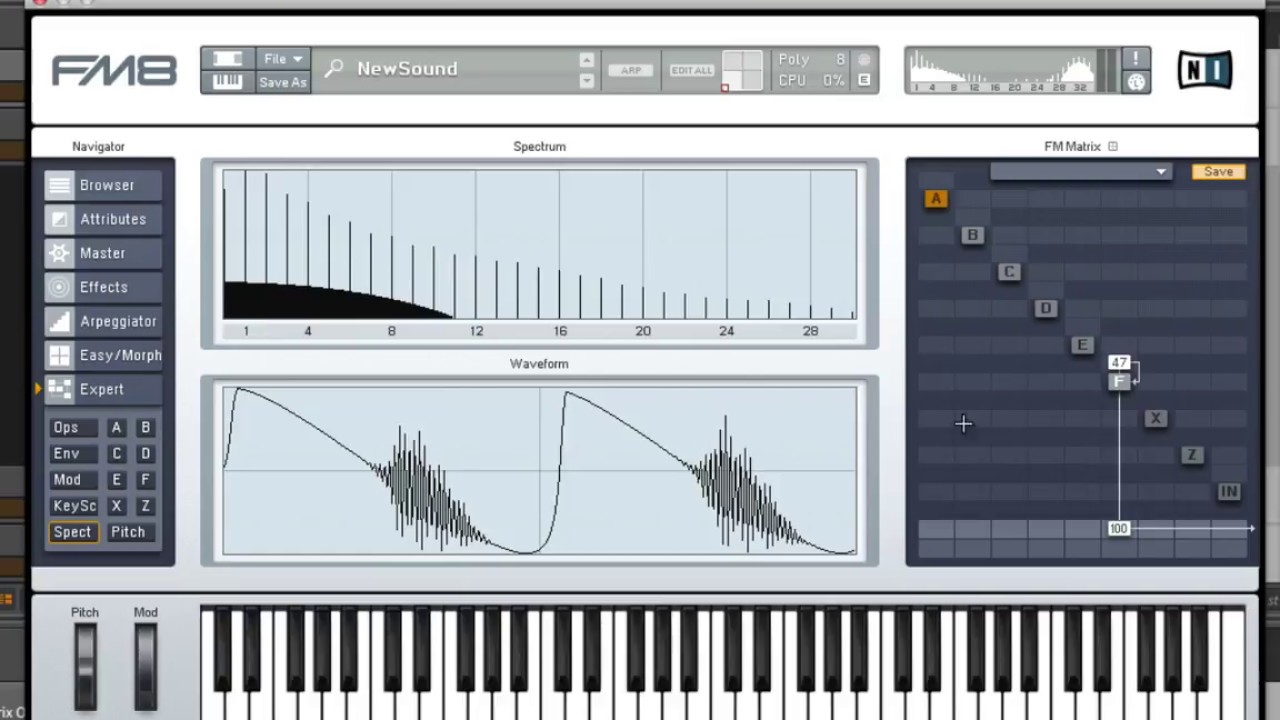Toggle the EDIT ALL button
This screenshot has width=1280, height=720.
pos(692,70)
